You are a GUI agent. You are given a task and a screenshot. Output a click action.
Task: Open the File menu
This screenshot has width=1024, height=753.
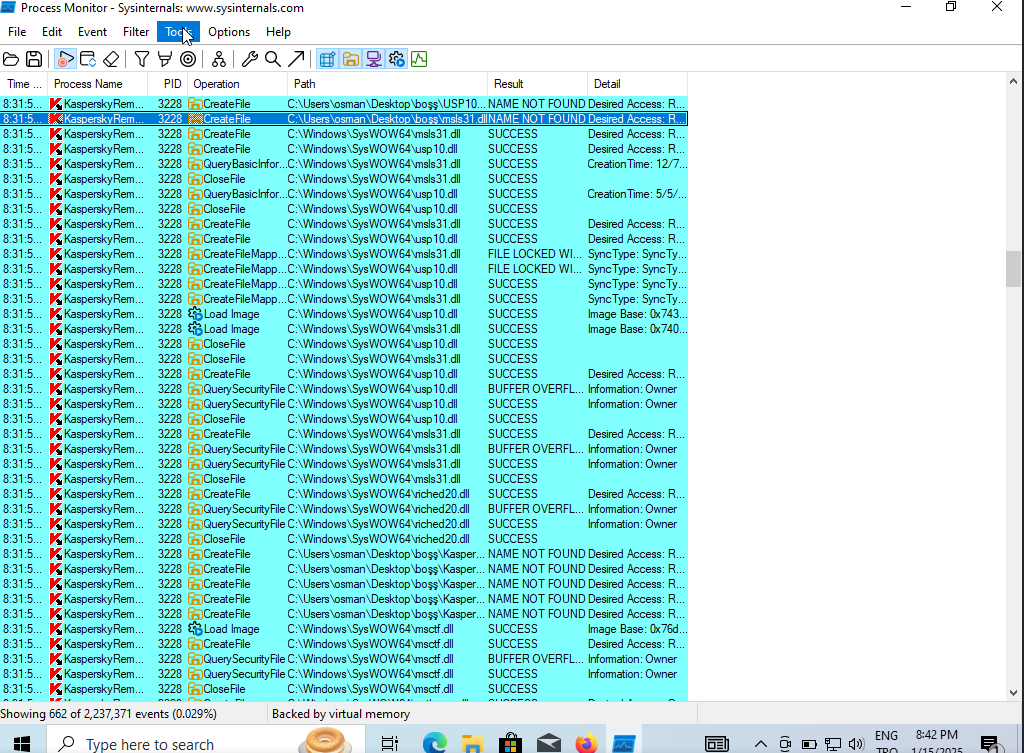click(x=17, y=32)
